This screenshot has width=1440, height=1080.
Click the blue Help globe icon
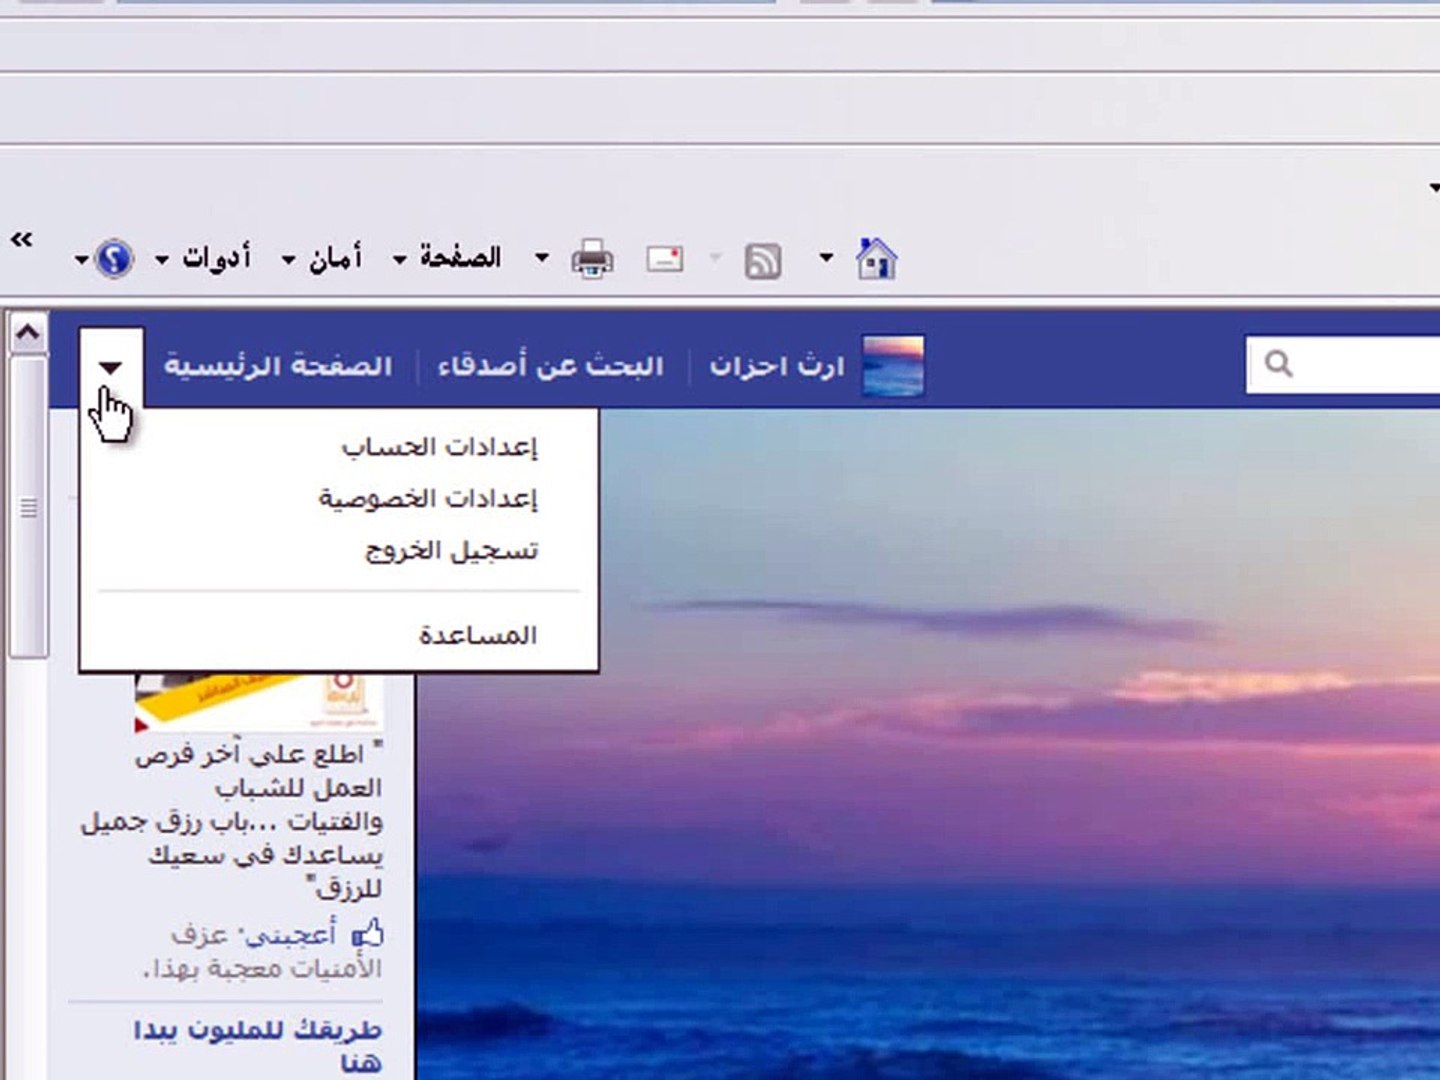[114, 259]
